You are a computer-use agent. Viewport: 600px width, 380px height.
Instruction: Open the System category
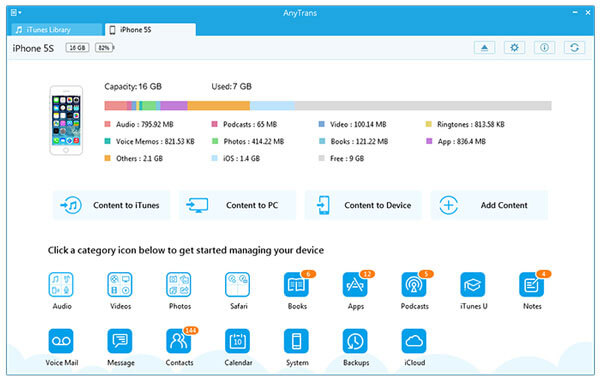297,341
